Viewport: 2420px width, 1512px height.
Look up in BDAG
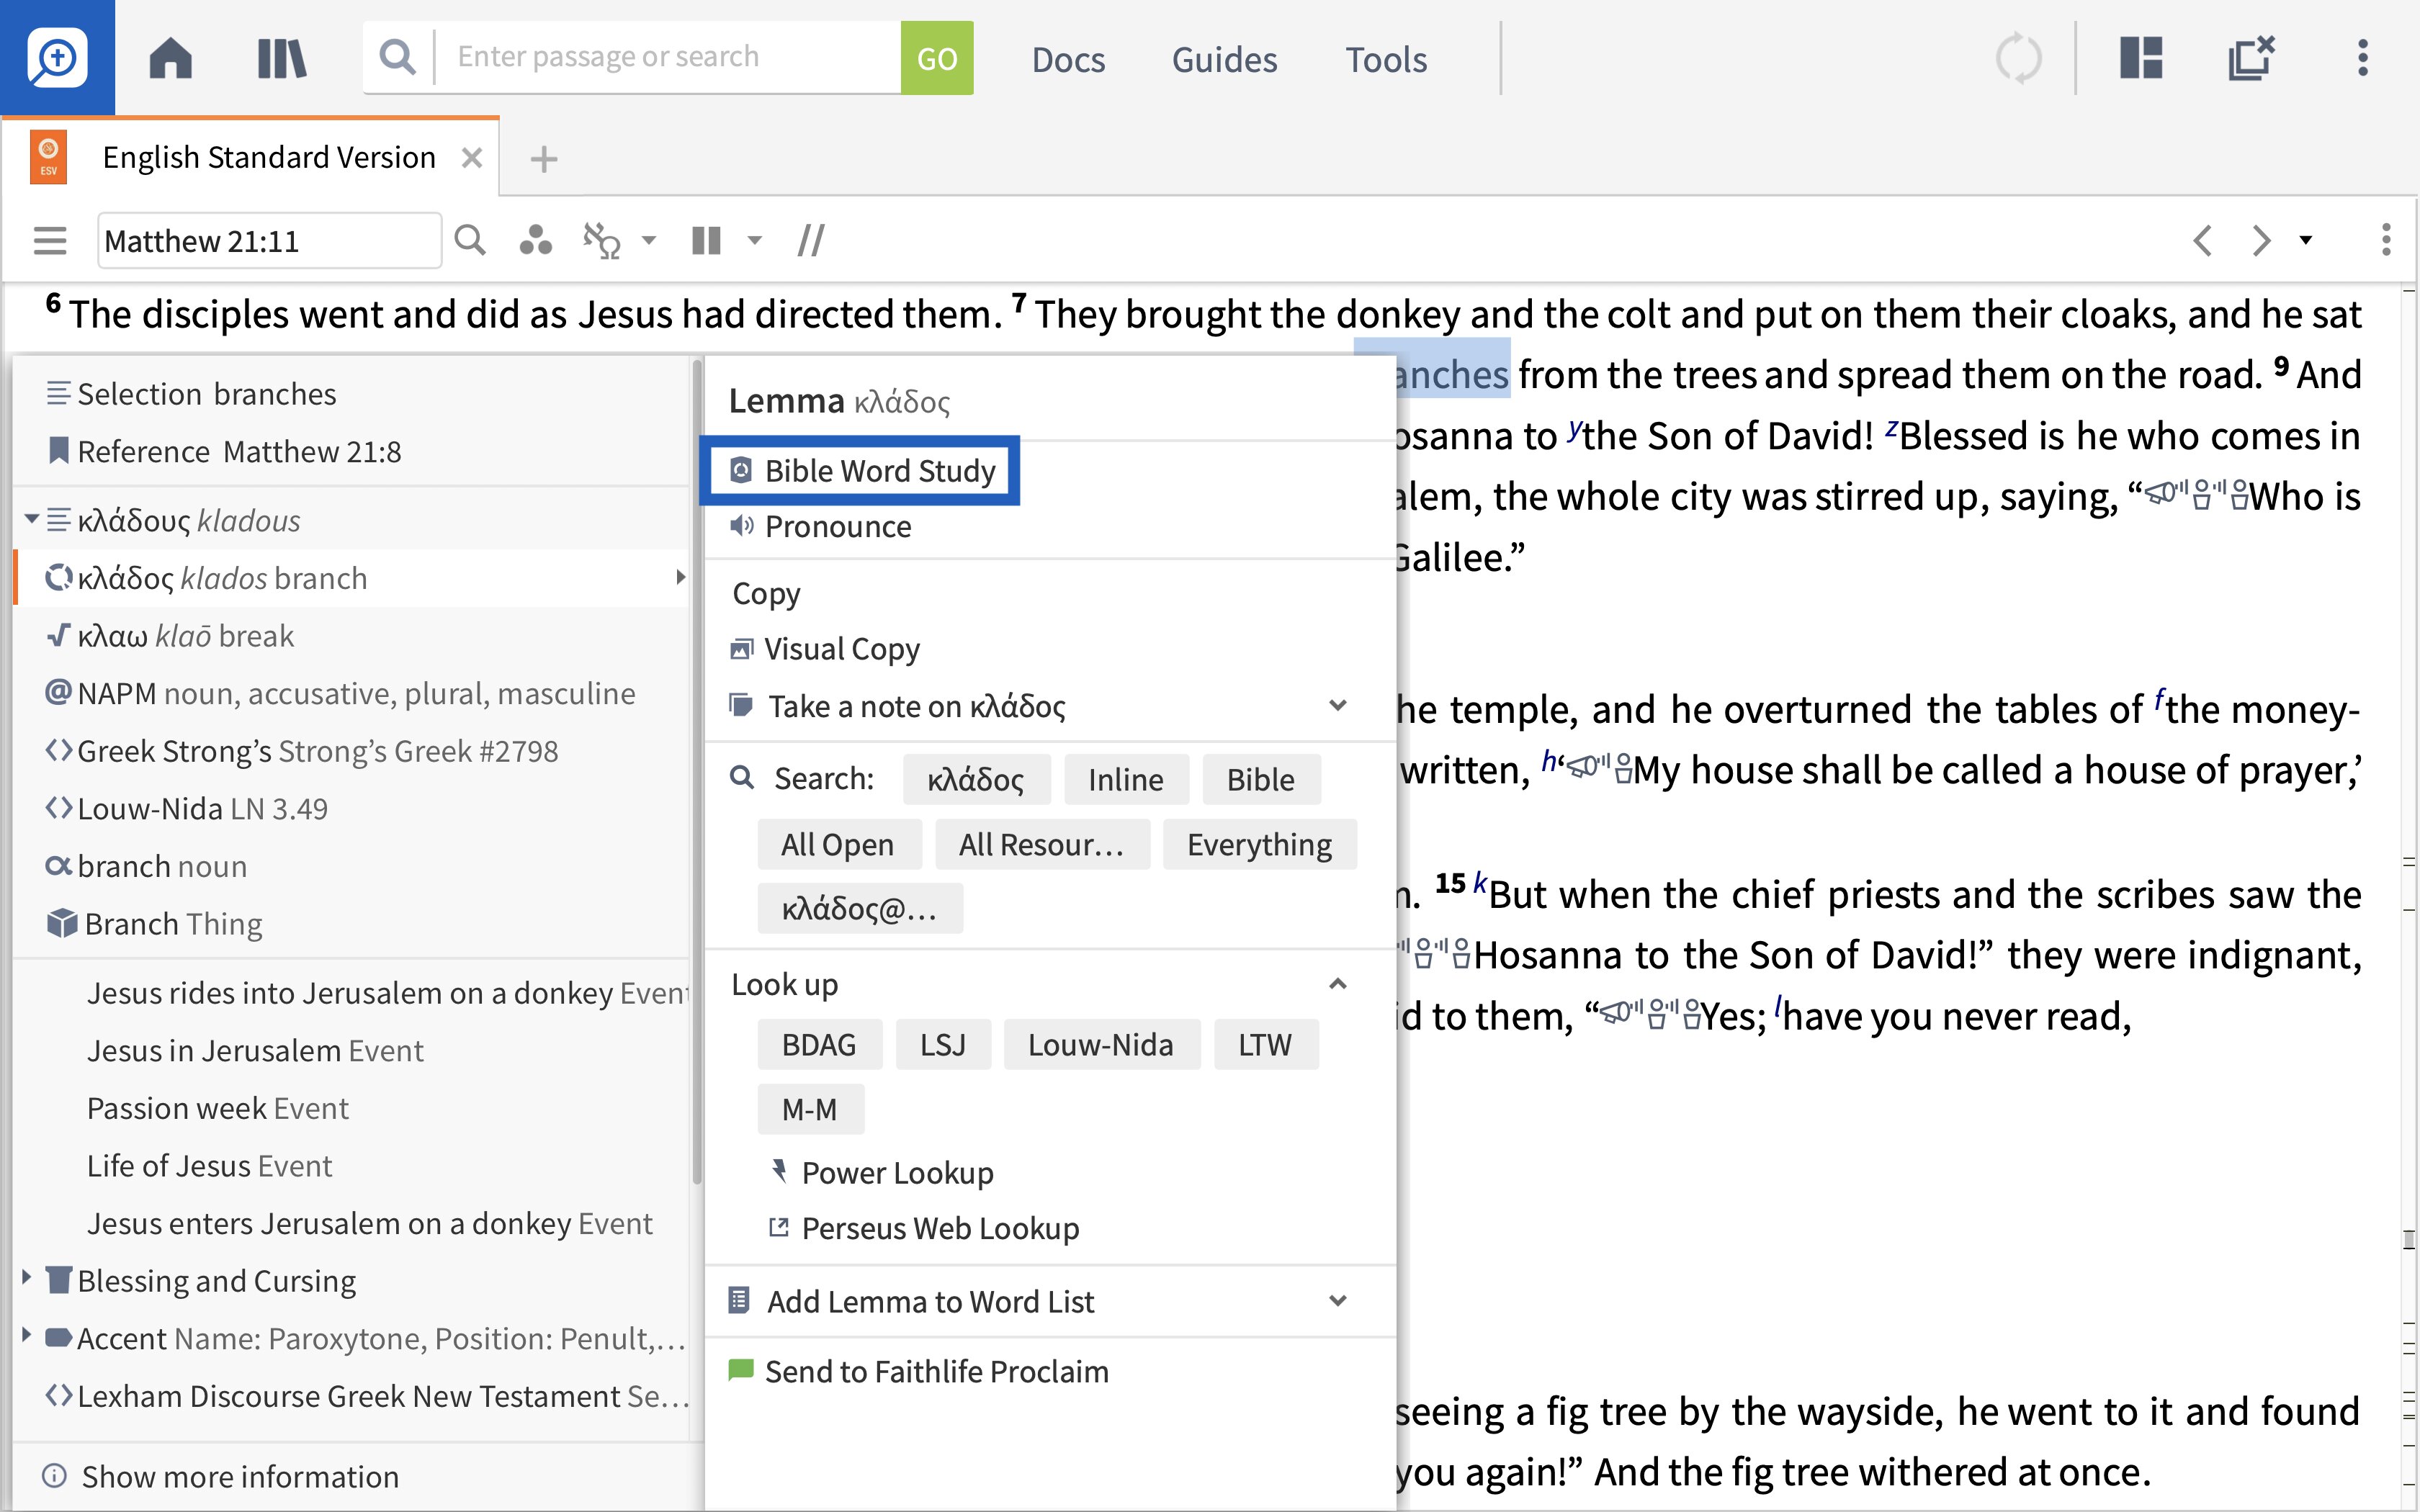point(819,1044)
